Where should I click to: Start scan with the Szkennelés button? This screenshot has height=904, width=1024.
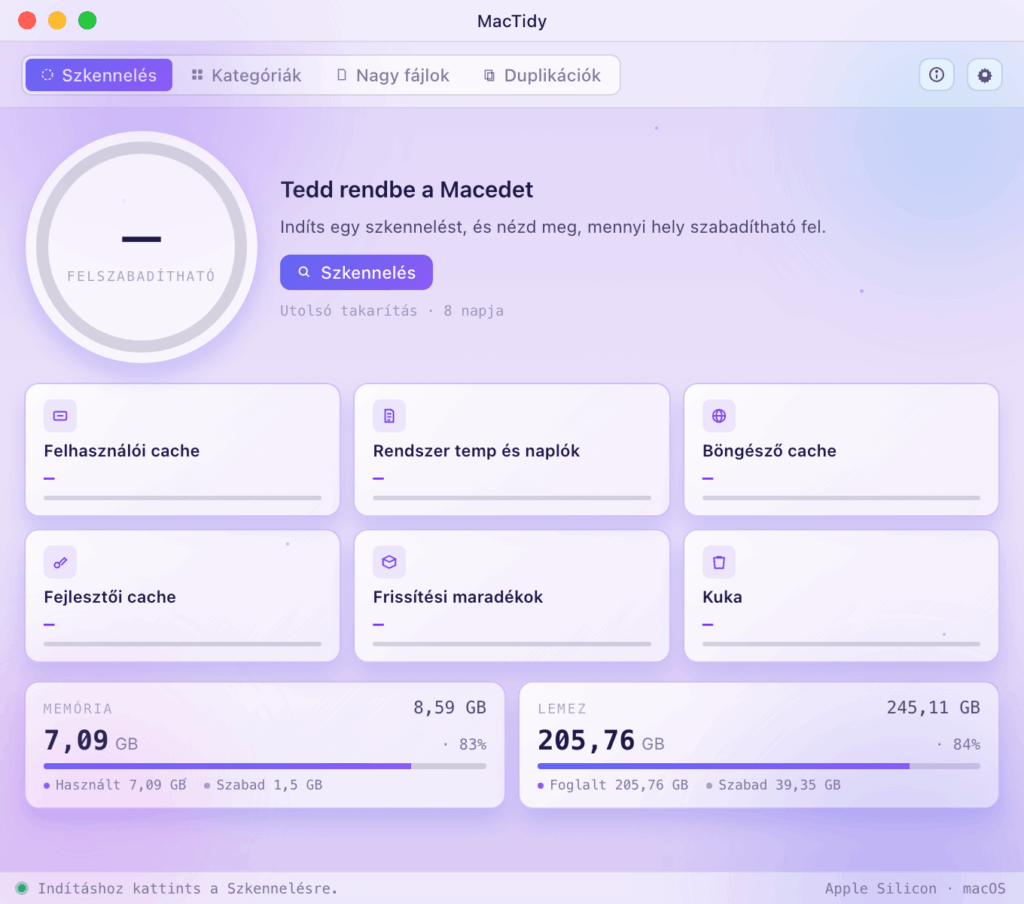coord(357,272)
